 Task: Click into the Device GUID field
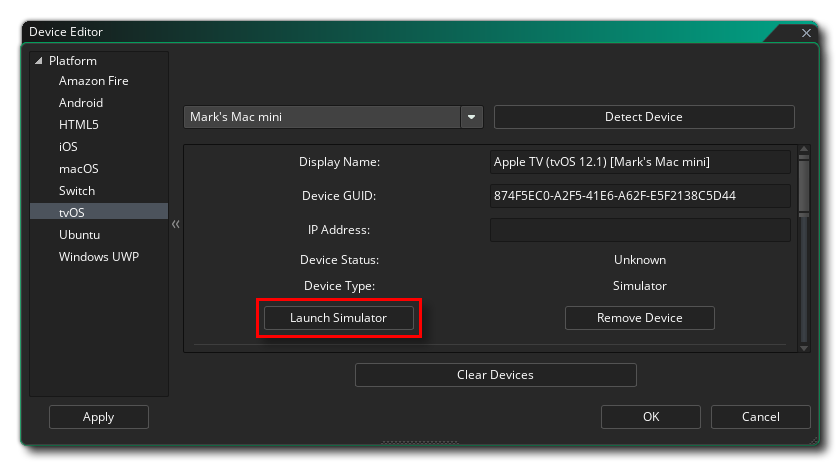tap(640, 196)
